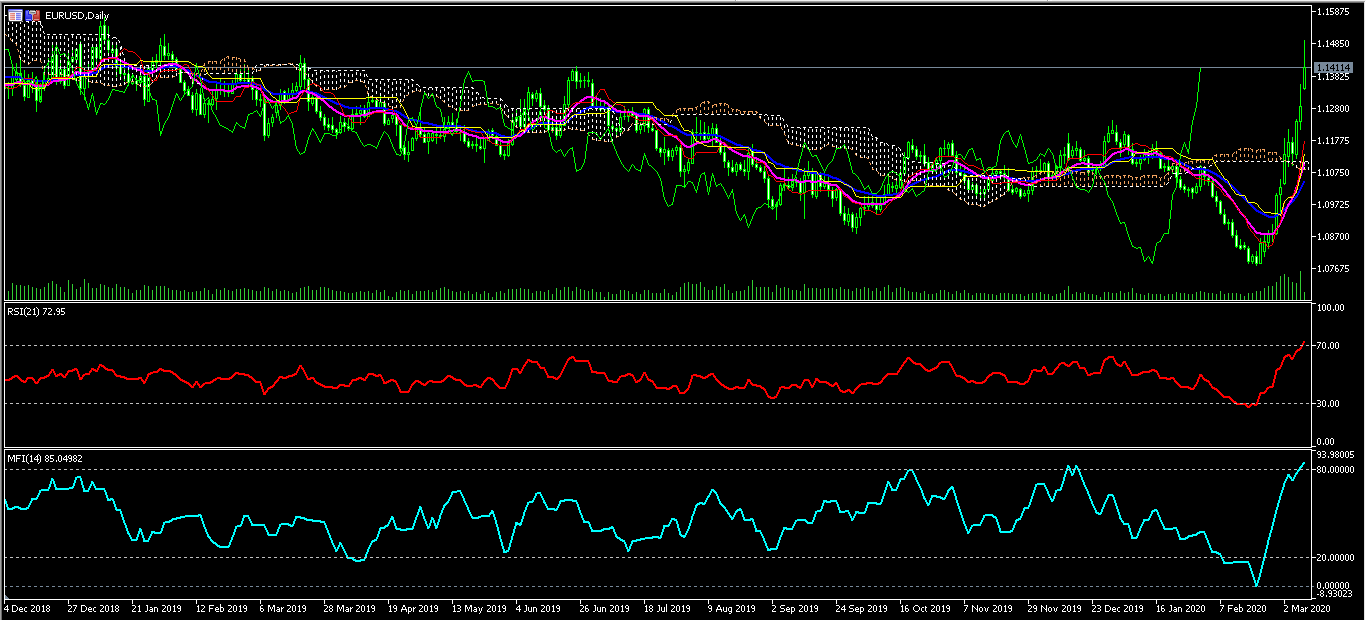The height and width of the screenshot is (620, 1366).
Task: Select the 26 Jun 2019 date label
Action: point(603,607)
